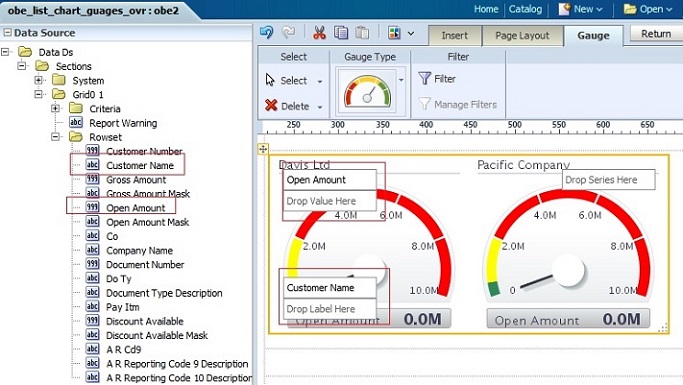Click numeric icon beside Customer Number
Viewport: 683px width, 385px height.
pos(92,151)
